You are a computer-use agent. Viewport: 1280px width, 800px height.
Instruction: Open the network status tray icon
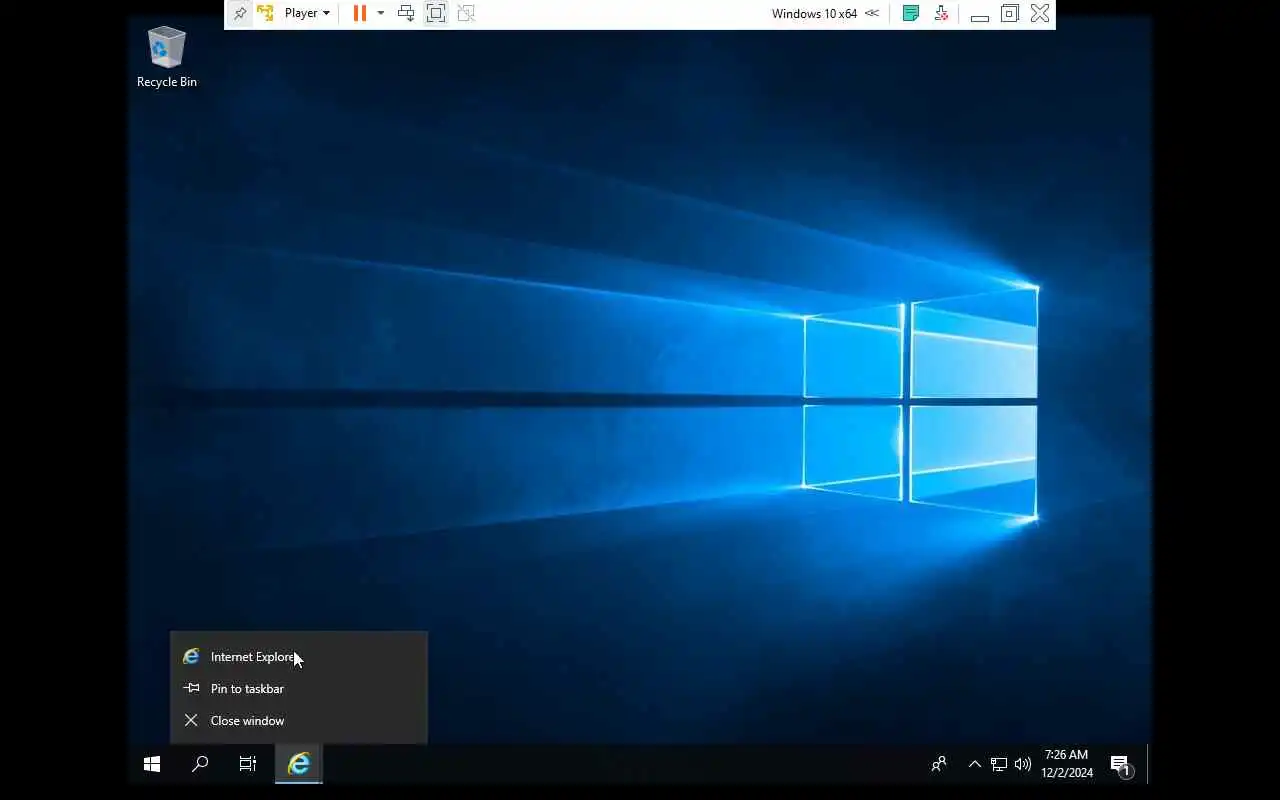(x=998, y=764)
